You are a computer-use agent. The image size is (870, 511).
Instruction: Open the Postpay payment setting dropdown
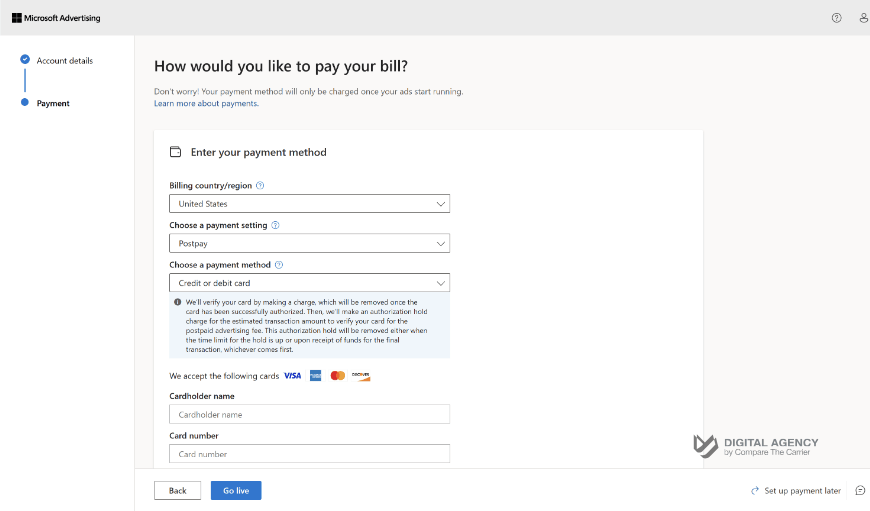pos(309,243)
